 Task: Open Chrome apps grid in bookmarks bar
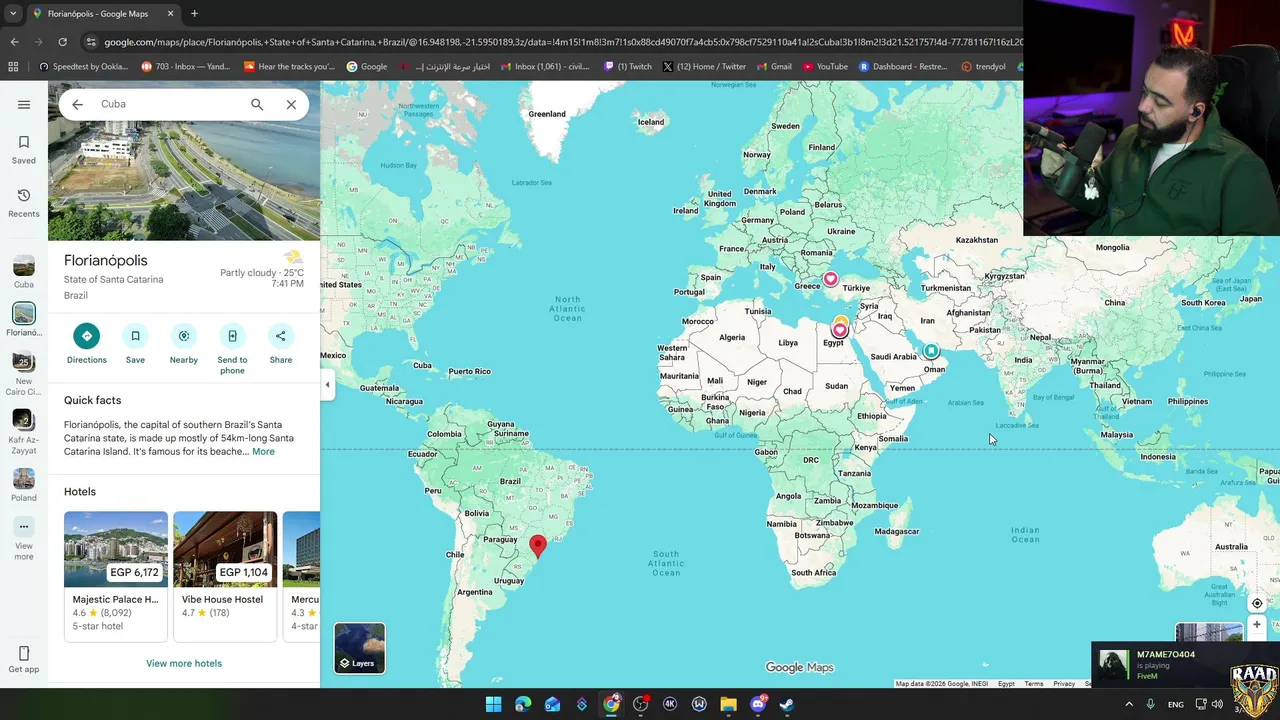(x=13, y=67)
